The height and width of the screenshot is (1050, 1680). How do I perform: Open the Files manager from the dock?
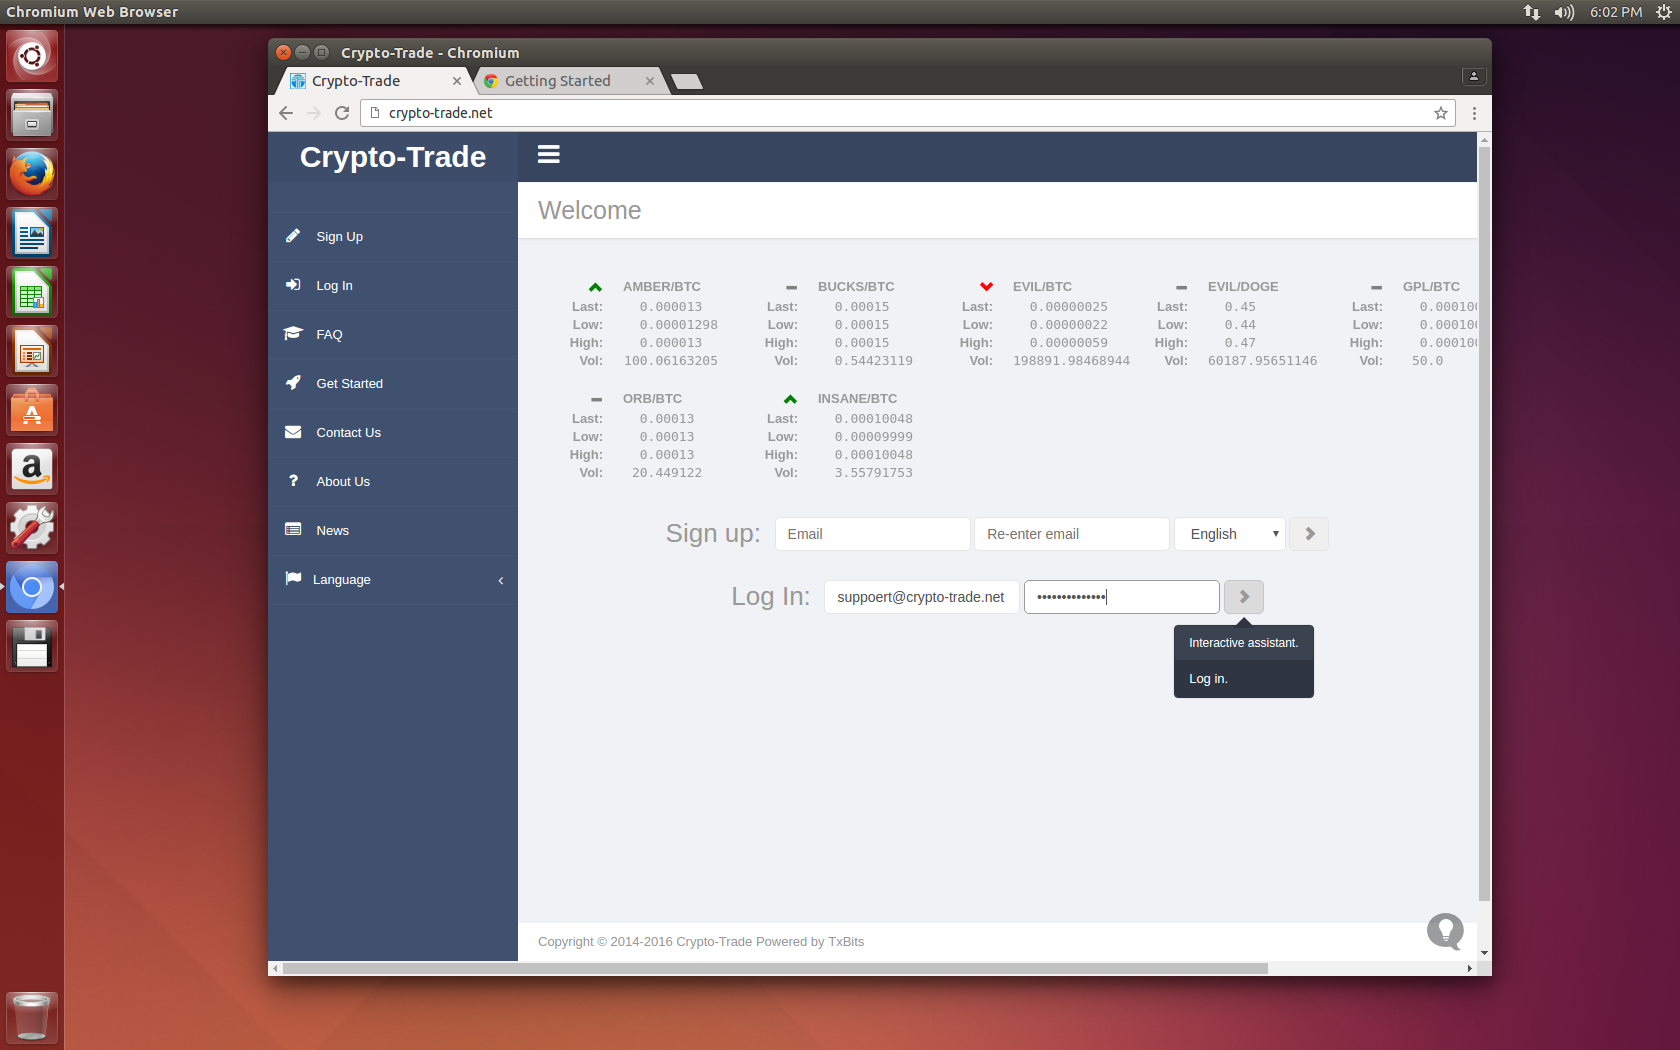pos(32,114)
